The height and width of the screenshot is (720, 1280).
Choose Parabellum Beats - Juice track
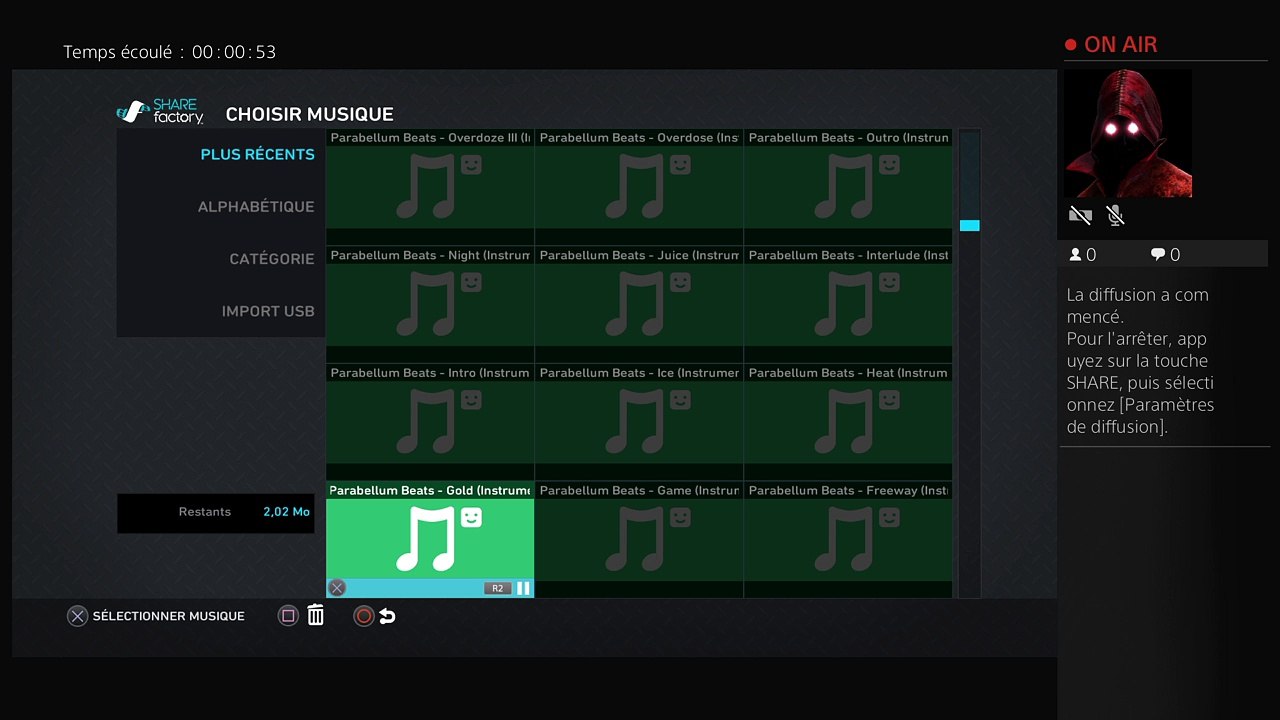click(639, 304)
